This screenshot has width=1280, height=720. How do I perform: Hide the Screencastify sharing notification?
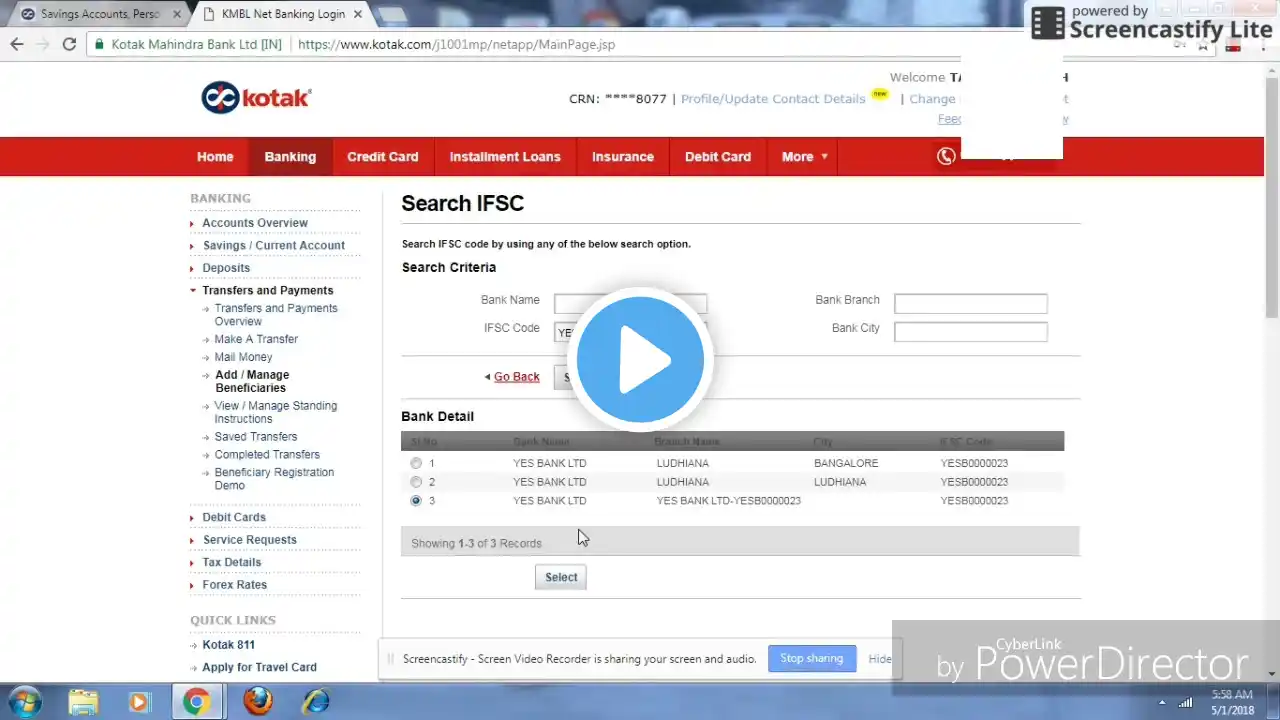tap(880, 659)
